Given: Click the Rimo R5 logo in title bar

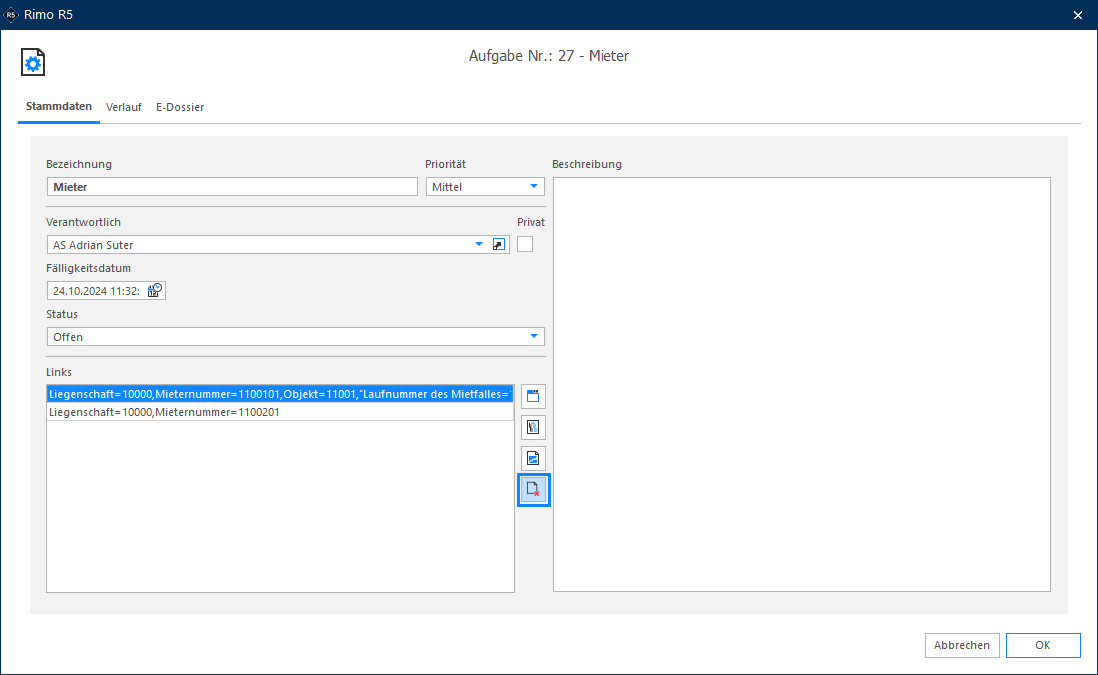Looking at the screenshot, I should [x=11, y=15].
